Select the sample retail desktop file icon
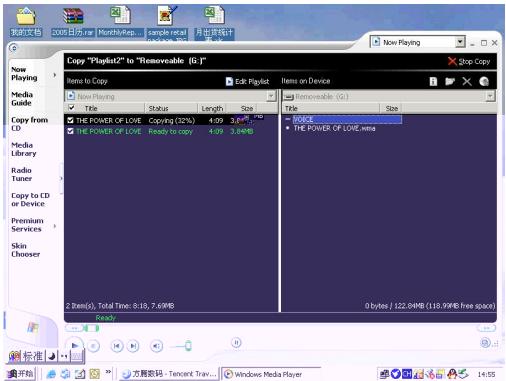 pos(167,23)
